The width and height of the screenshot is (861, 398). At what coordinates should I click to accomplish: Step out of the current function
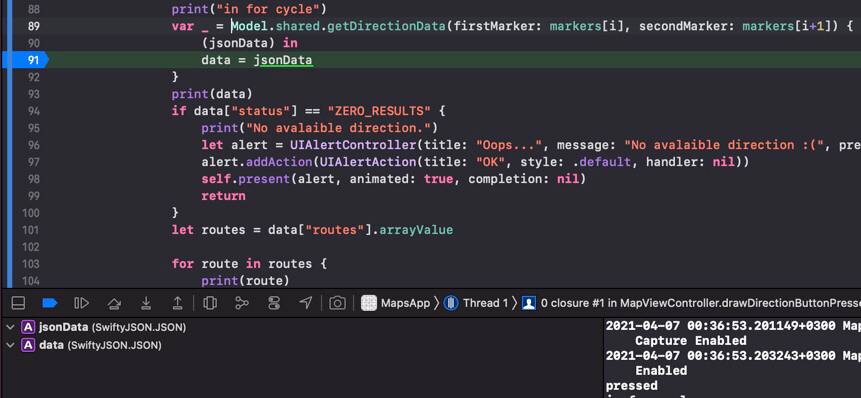pos(178,302)
